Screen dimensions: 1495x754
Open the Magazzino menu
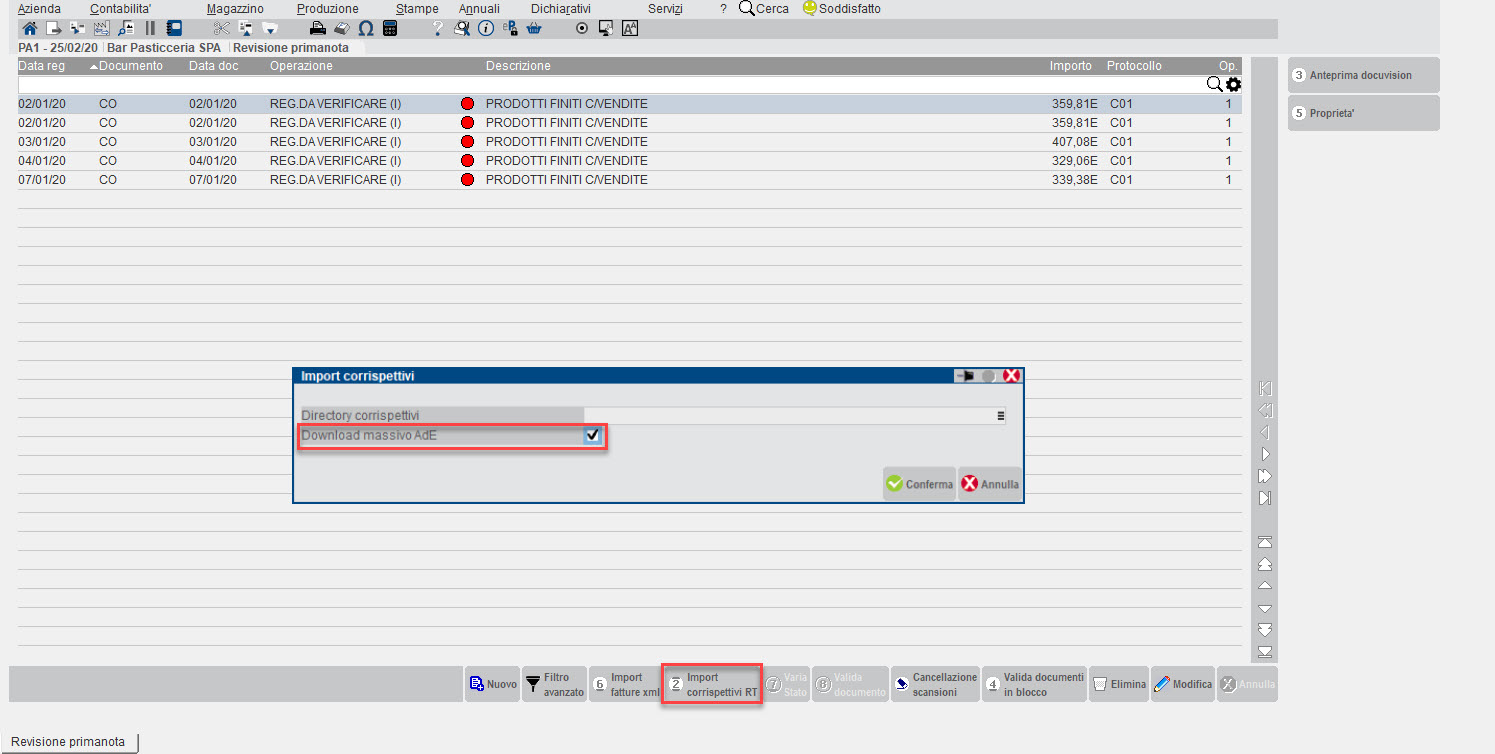click(x=235, y=9)
